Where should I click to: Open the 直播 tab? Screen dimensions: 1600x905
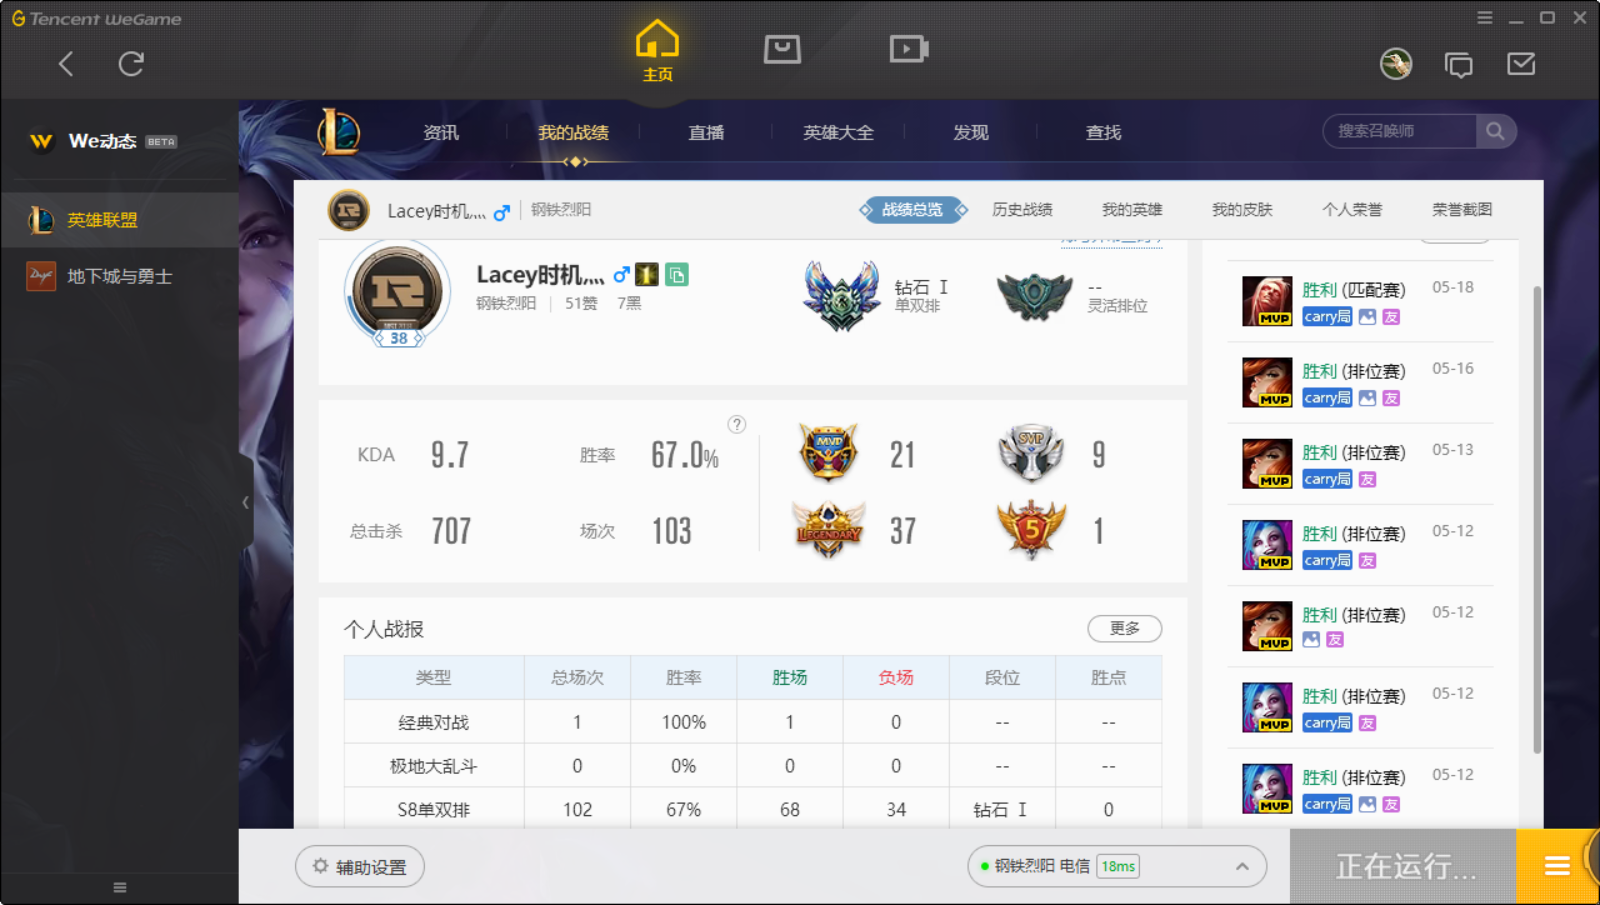pos(706,132)
